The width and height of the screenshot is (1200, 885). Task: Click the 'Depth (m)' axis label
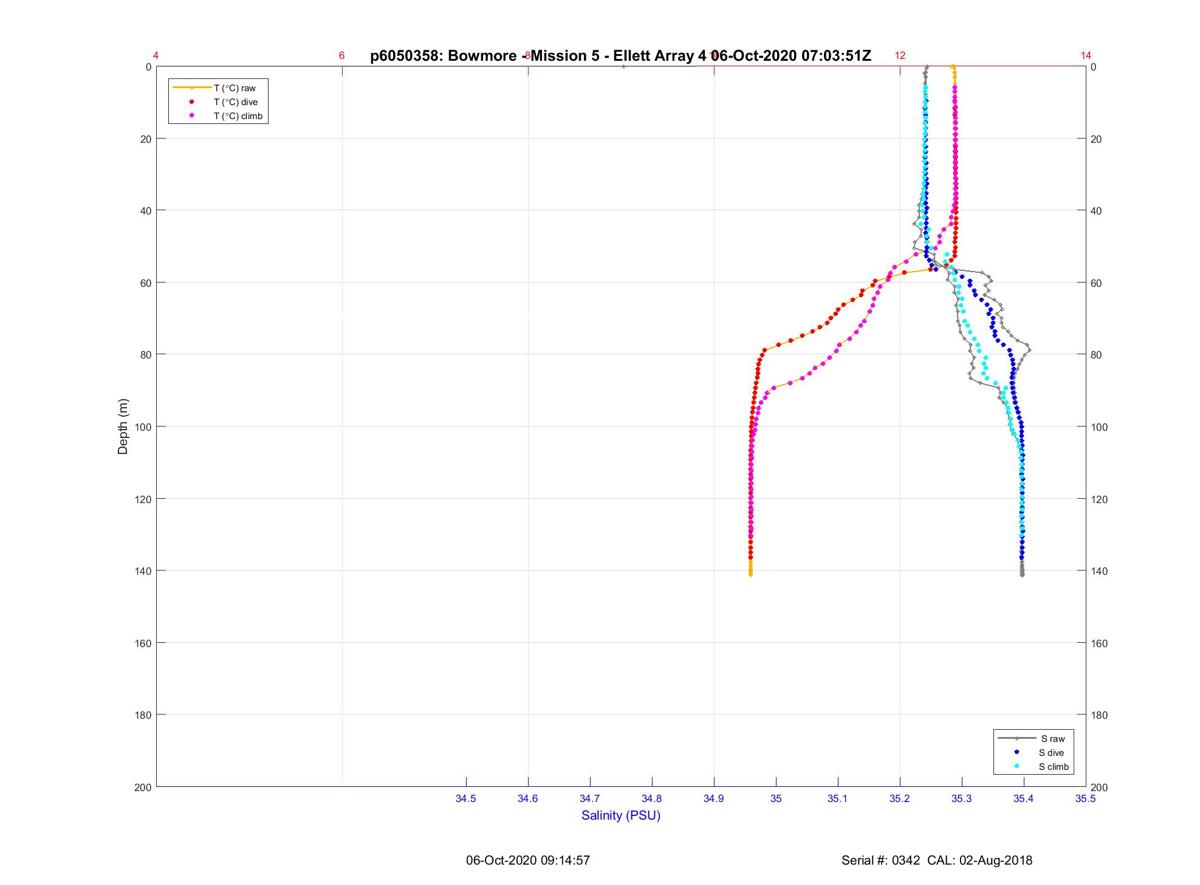click(x=124, y=427)
